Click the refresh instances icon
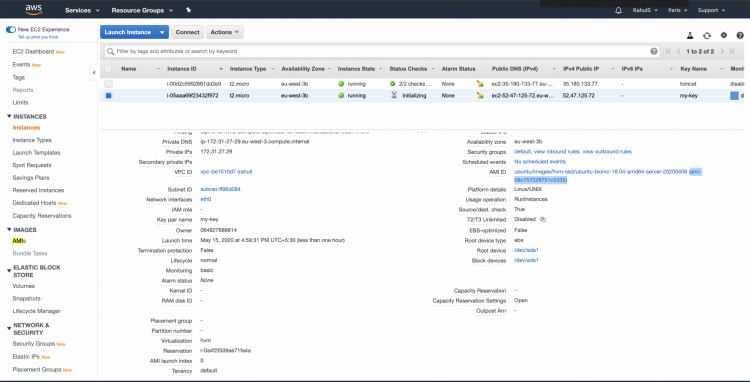Image resolution: width=750 pixels, height=382 pixels. (x=706, y=35)
